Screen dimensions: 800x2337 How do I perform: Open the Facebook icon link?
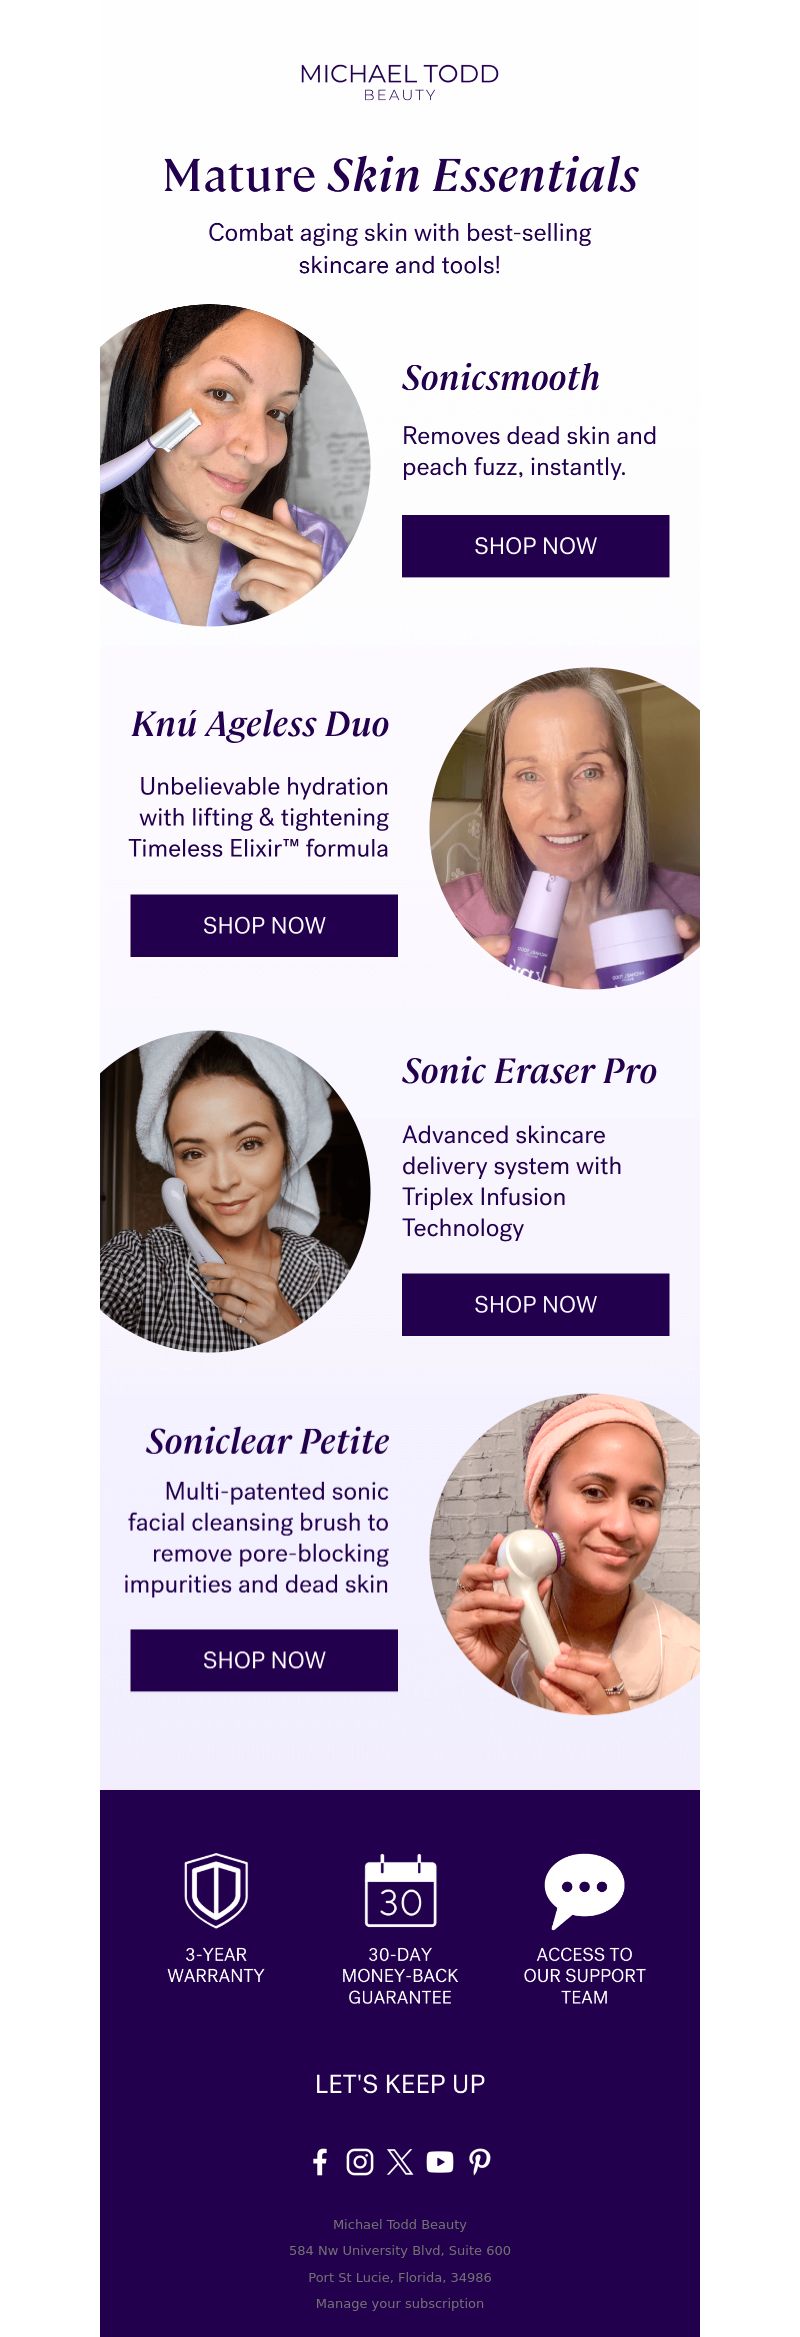click(320, 2162)
